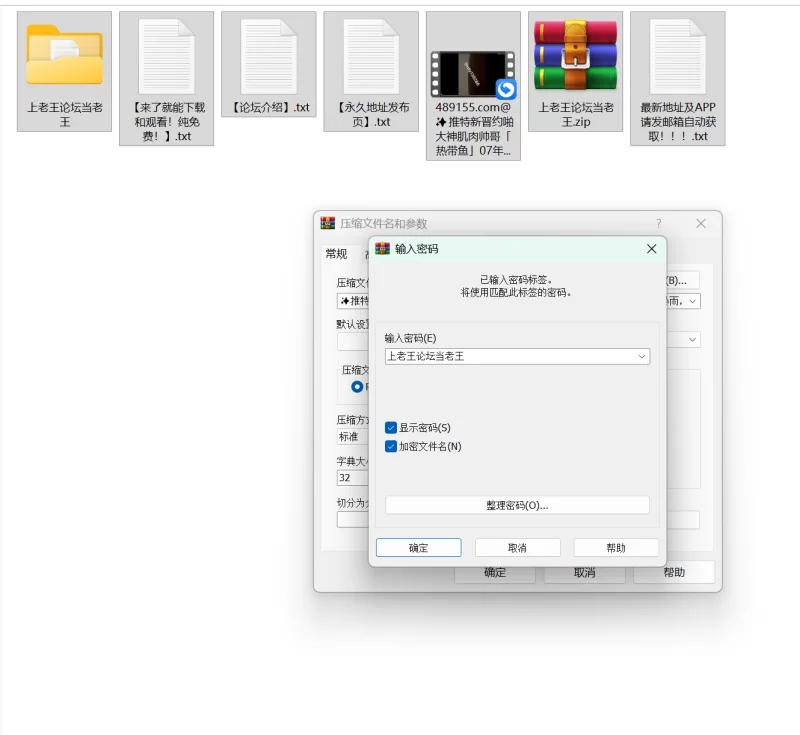Select the 【来了就能下载和观看】.txt file icon

coord(166,56)
